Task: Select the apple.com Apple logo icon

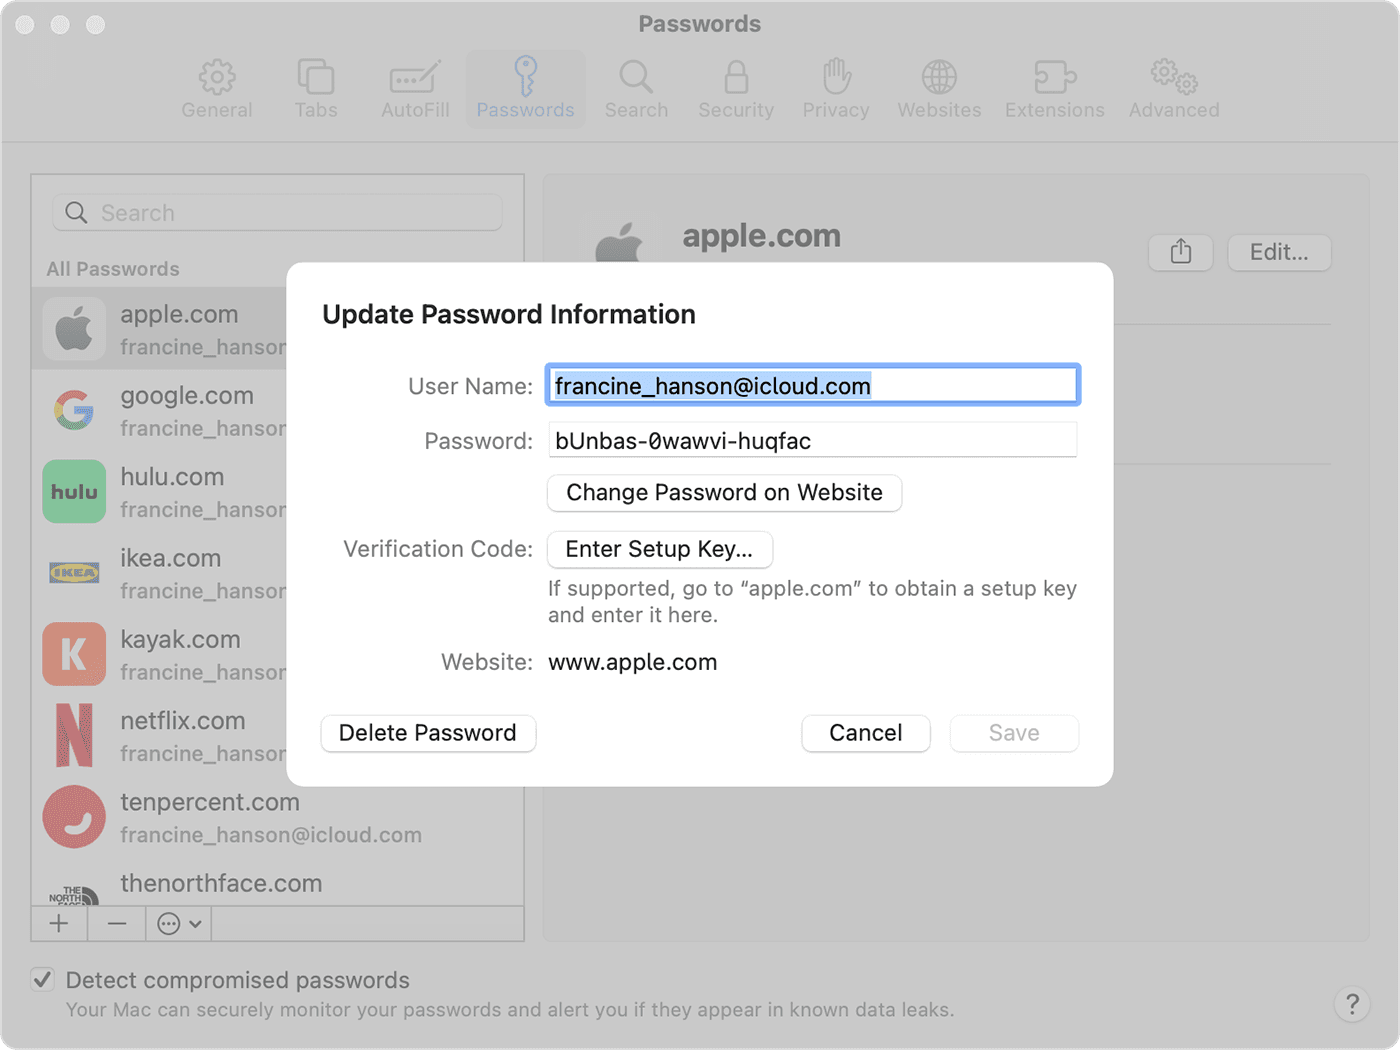Action: 74,329
